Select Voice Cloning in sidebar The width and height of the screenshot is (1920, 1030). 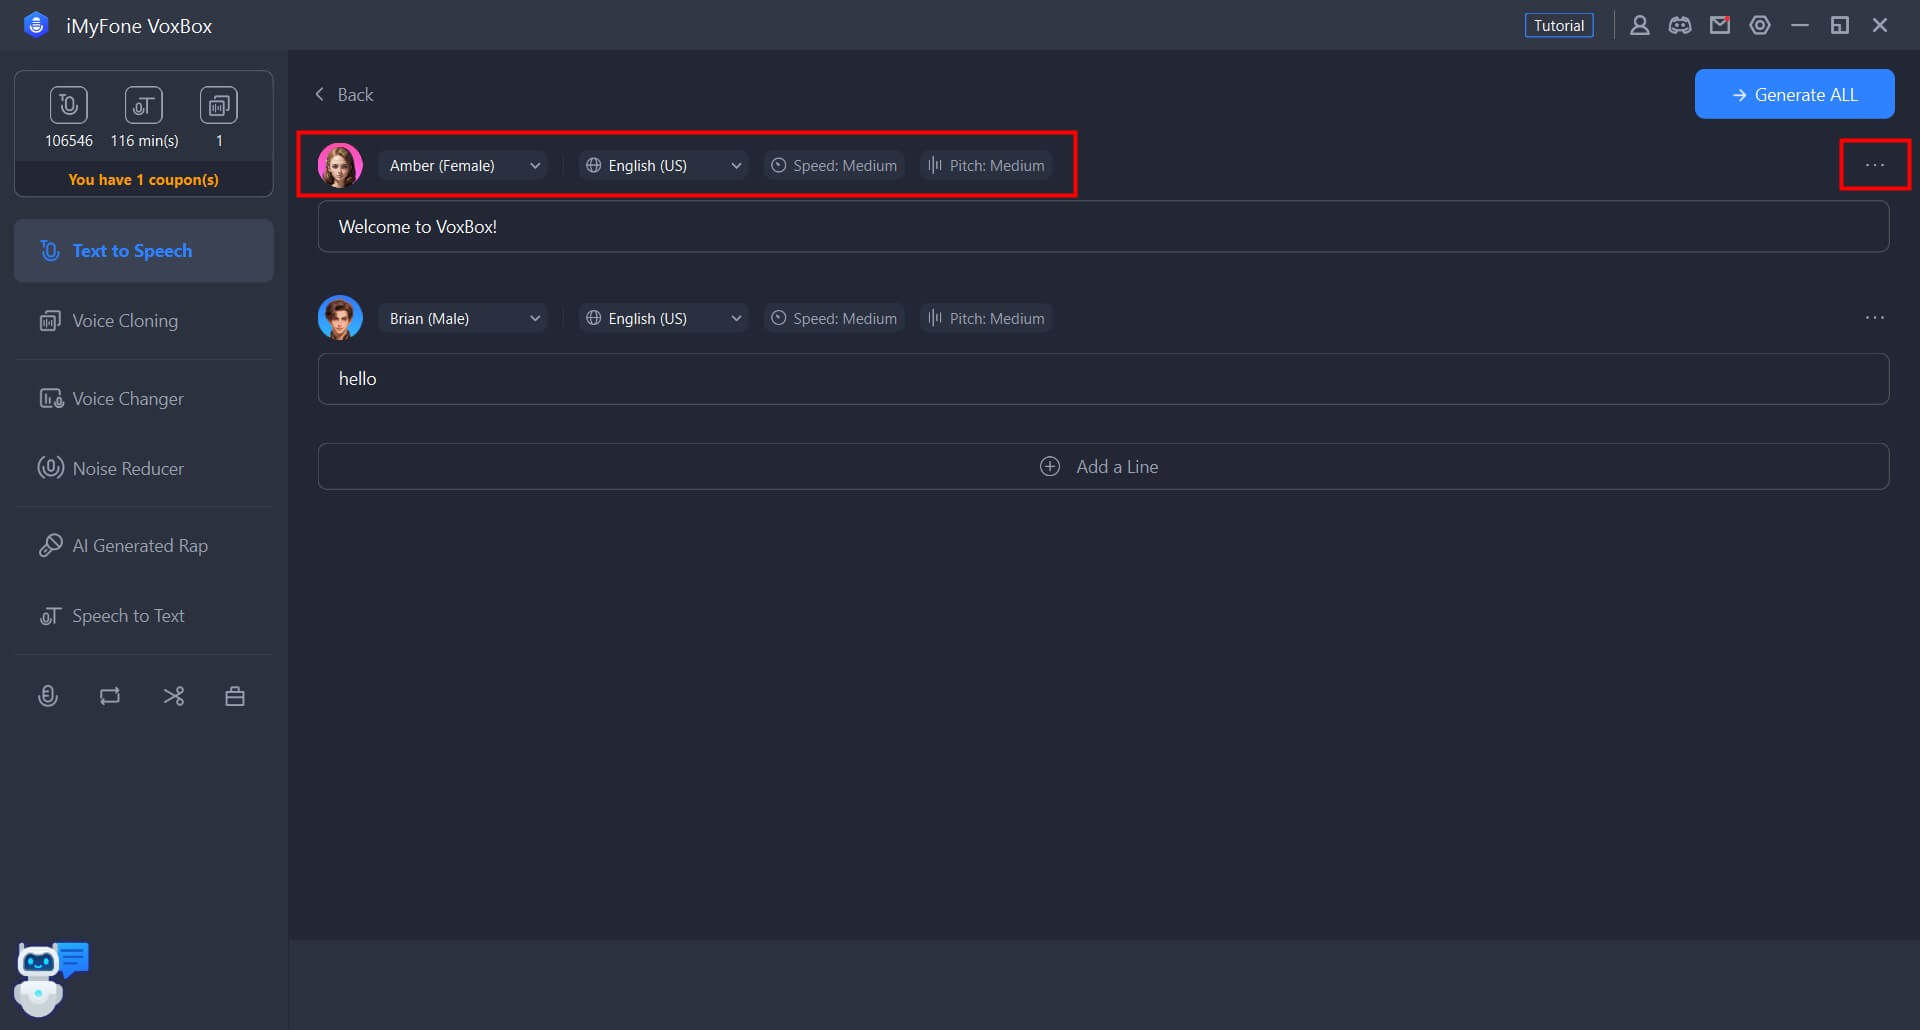(x=144, y=321)
